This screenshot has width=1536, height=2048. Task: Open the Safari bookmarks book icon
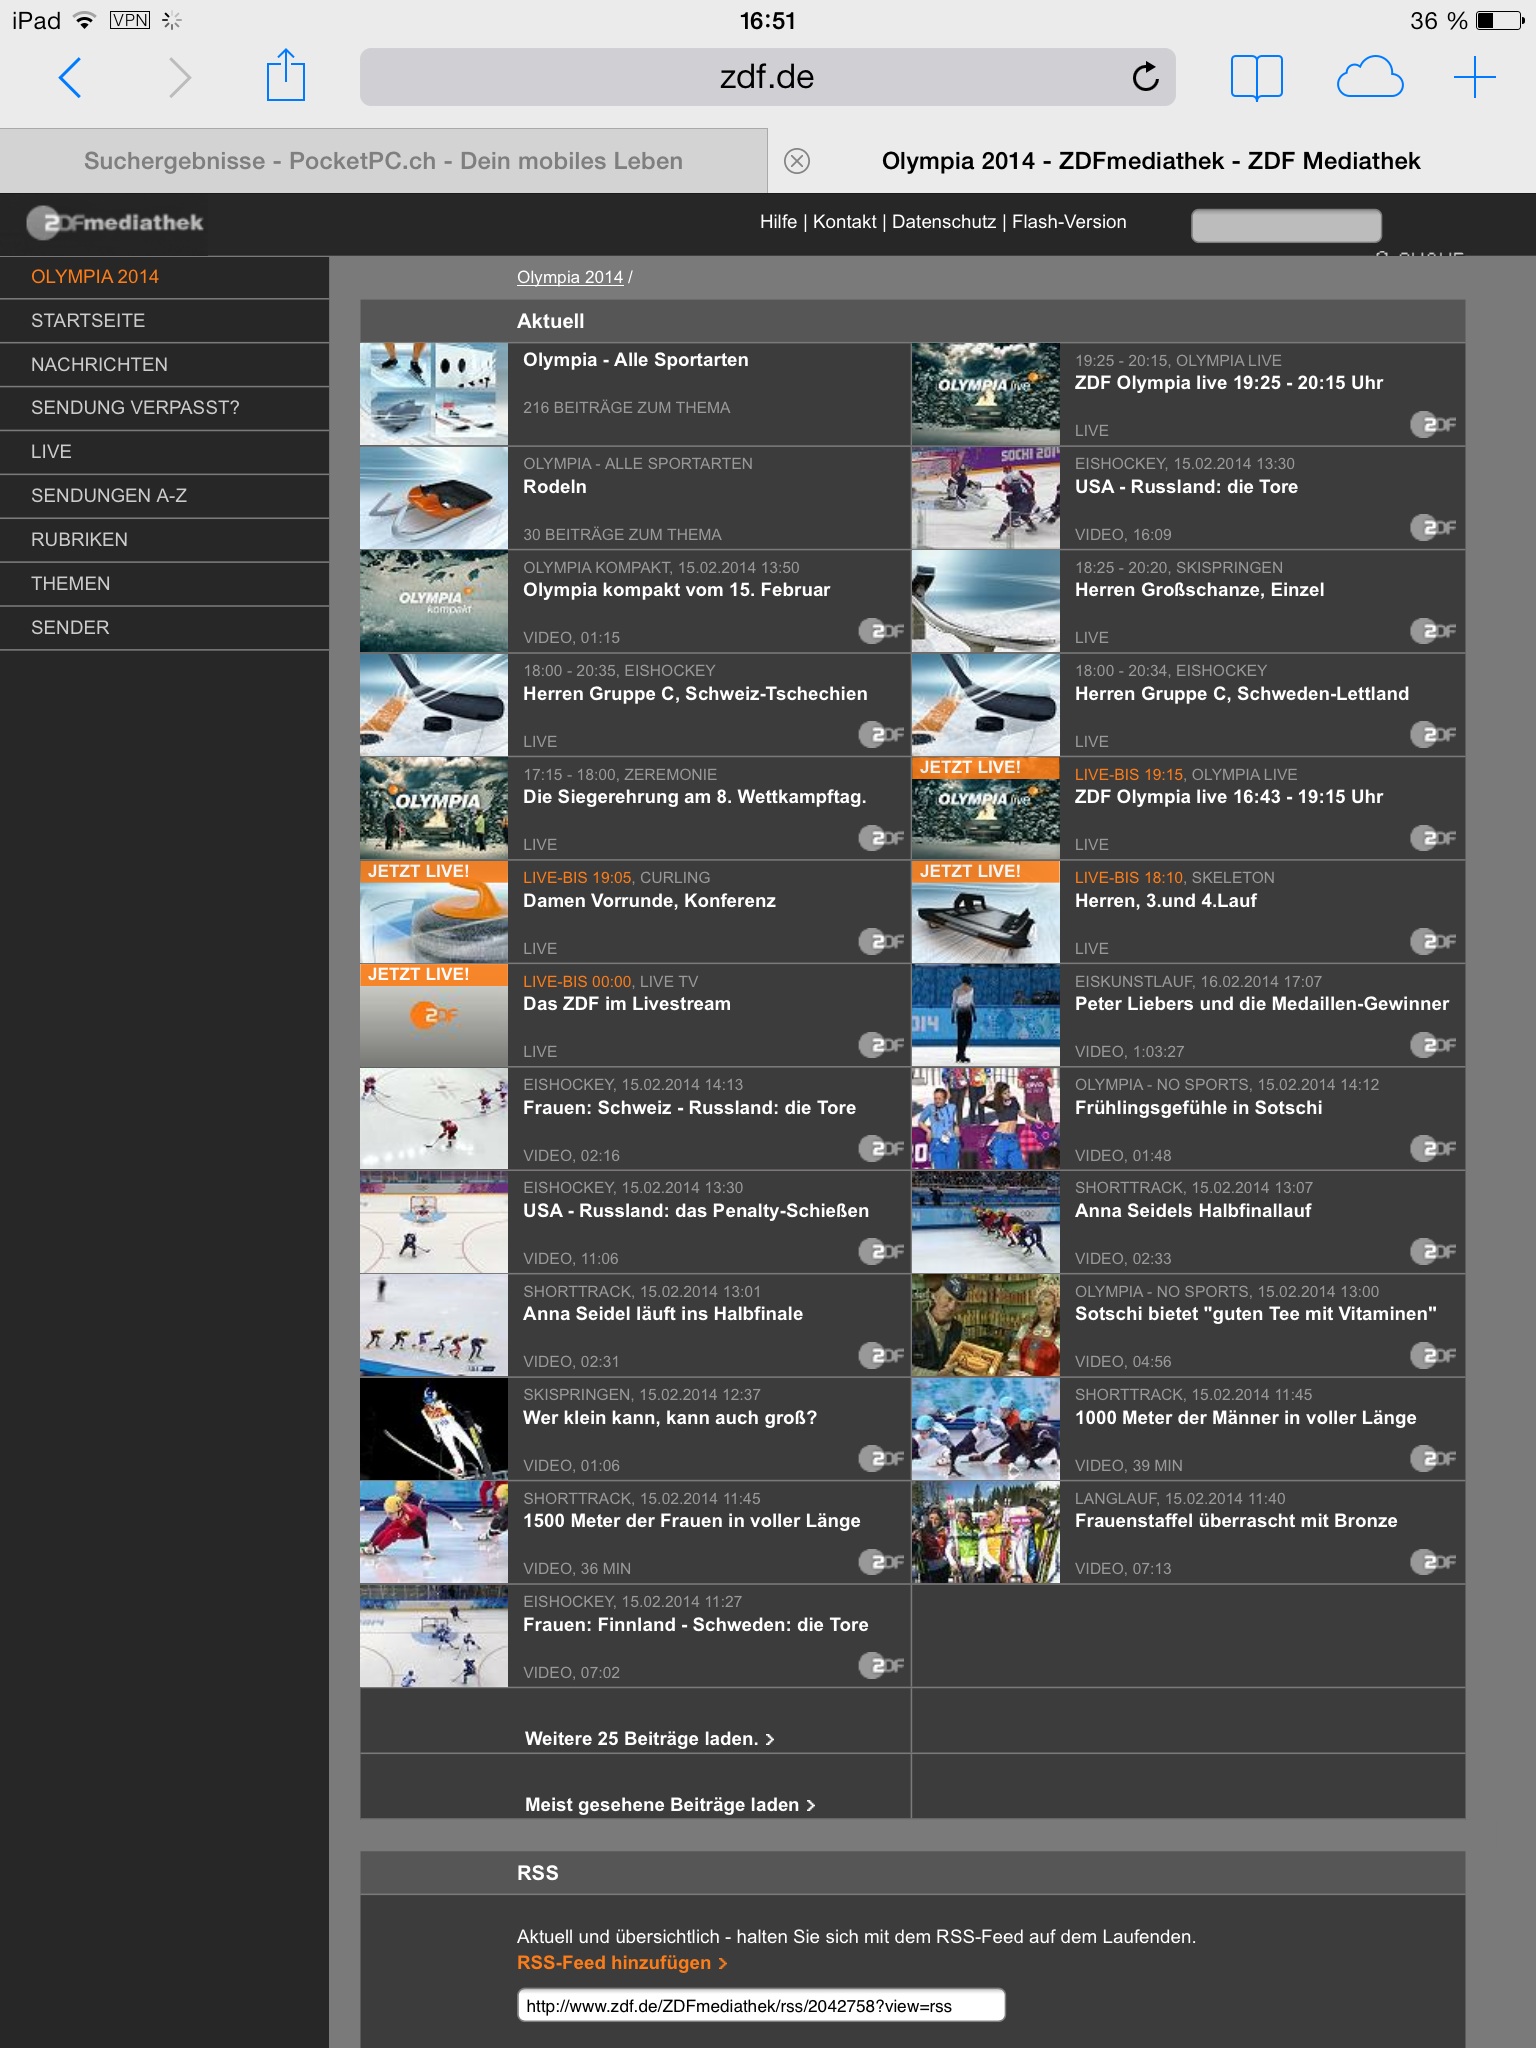click(x=1257, y=77)
